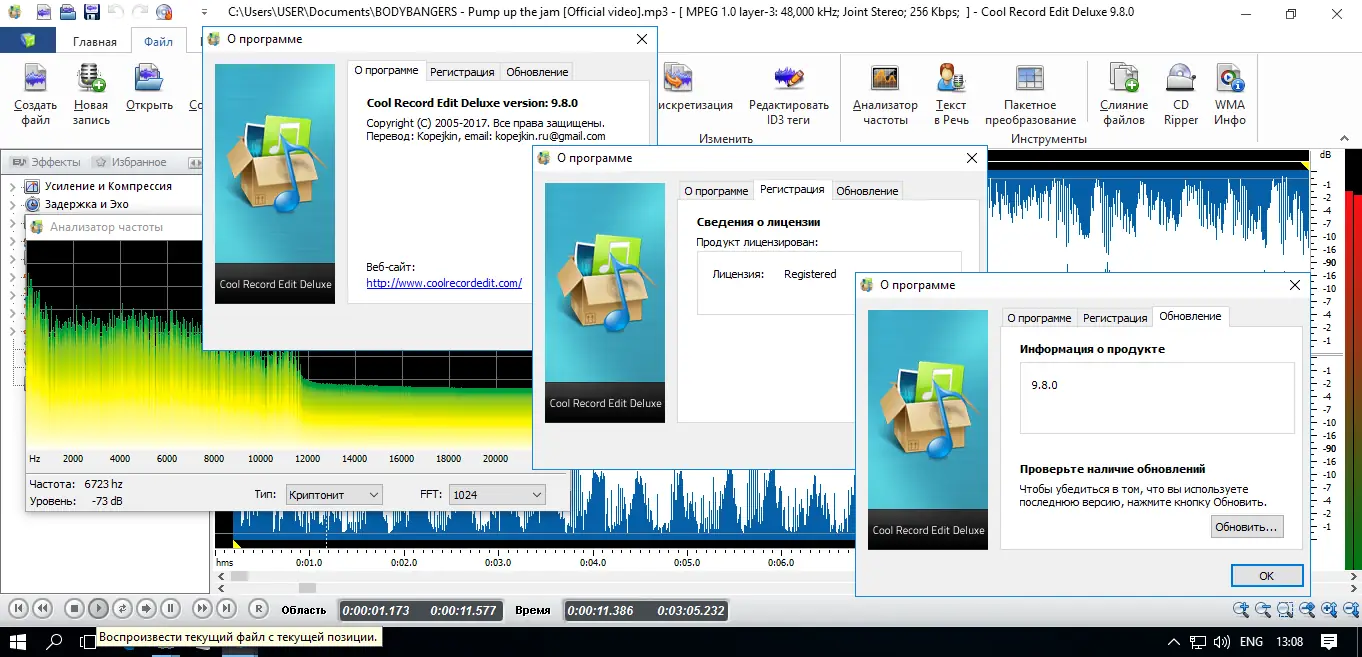Click the open folder icon in quick access bar

click(x=67, y=13)
